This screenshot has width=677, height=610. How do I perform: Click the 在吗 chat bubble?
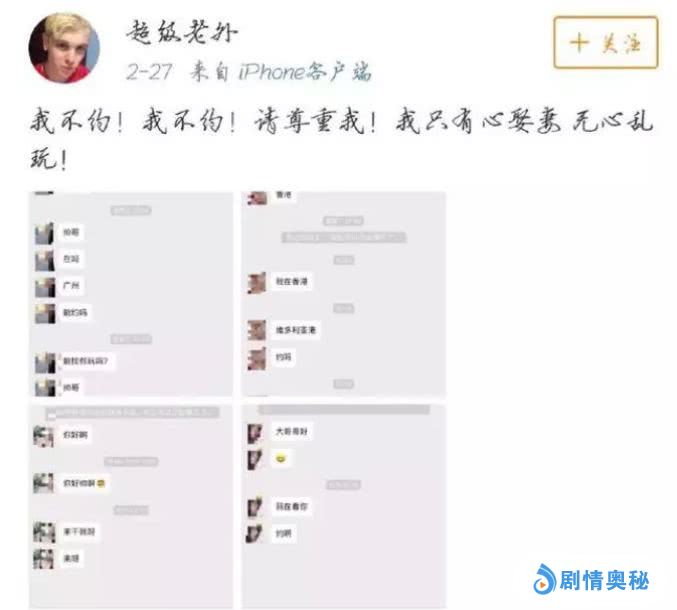[x=71, y=259]
